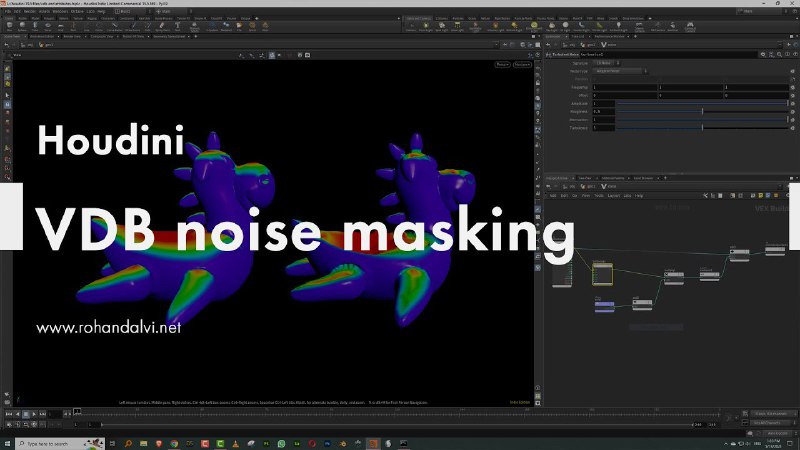Add an Area Light from the shelf
The width and height of the screenshot is (800, 450).
tap(457, 26)
